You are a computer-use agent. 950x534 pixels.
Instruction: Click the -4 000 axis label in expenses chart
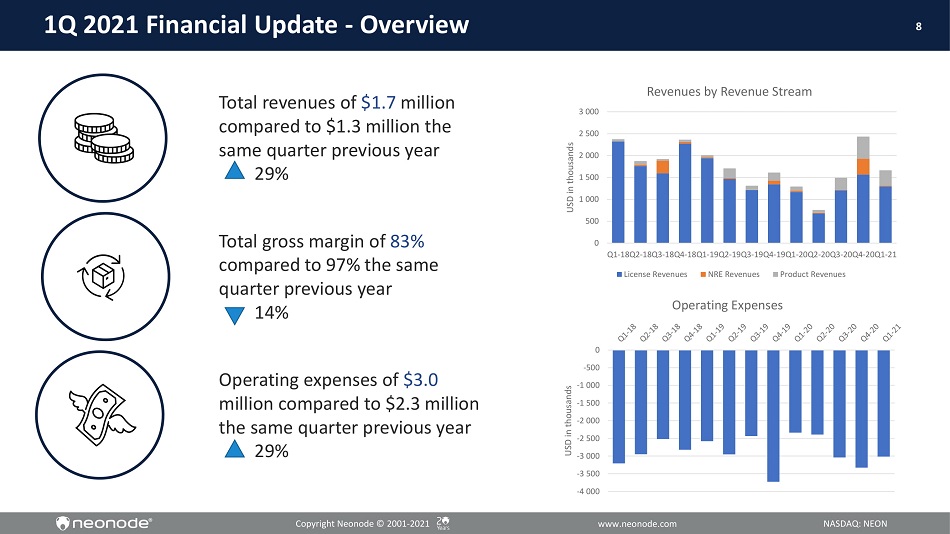pyautogui.click(x=588, y=492)
